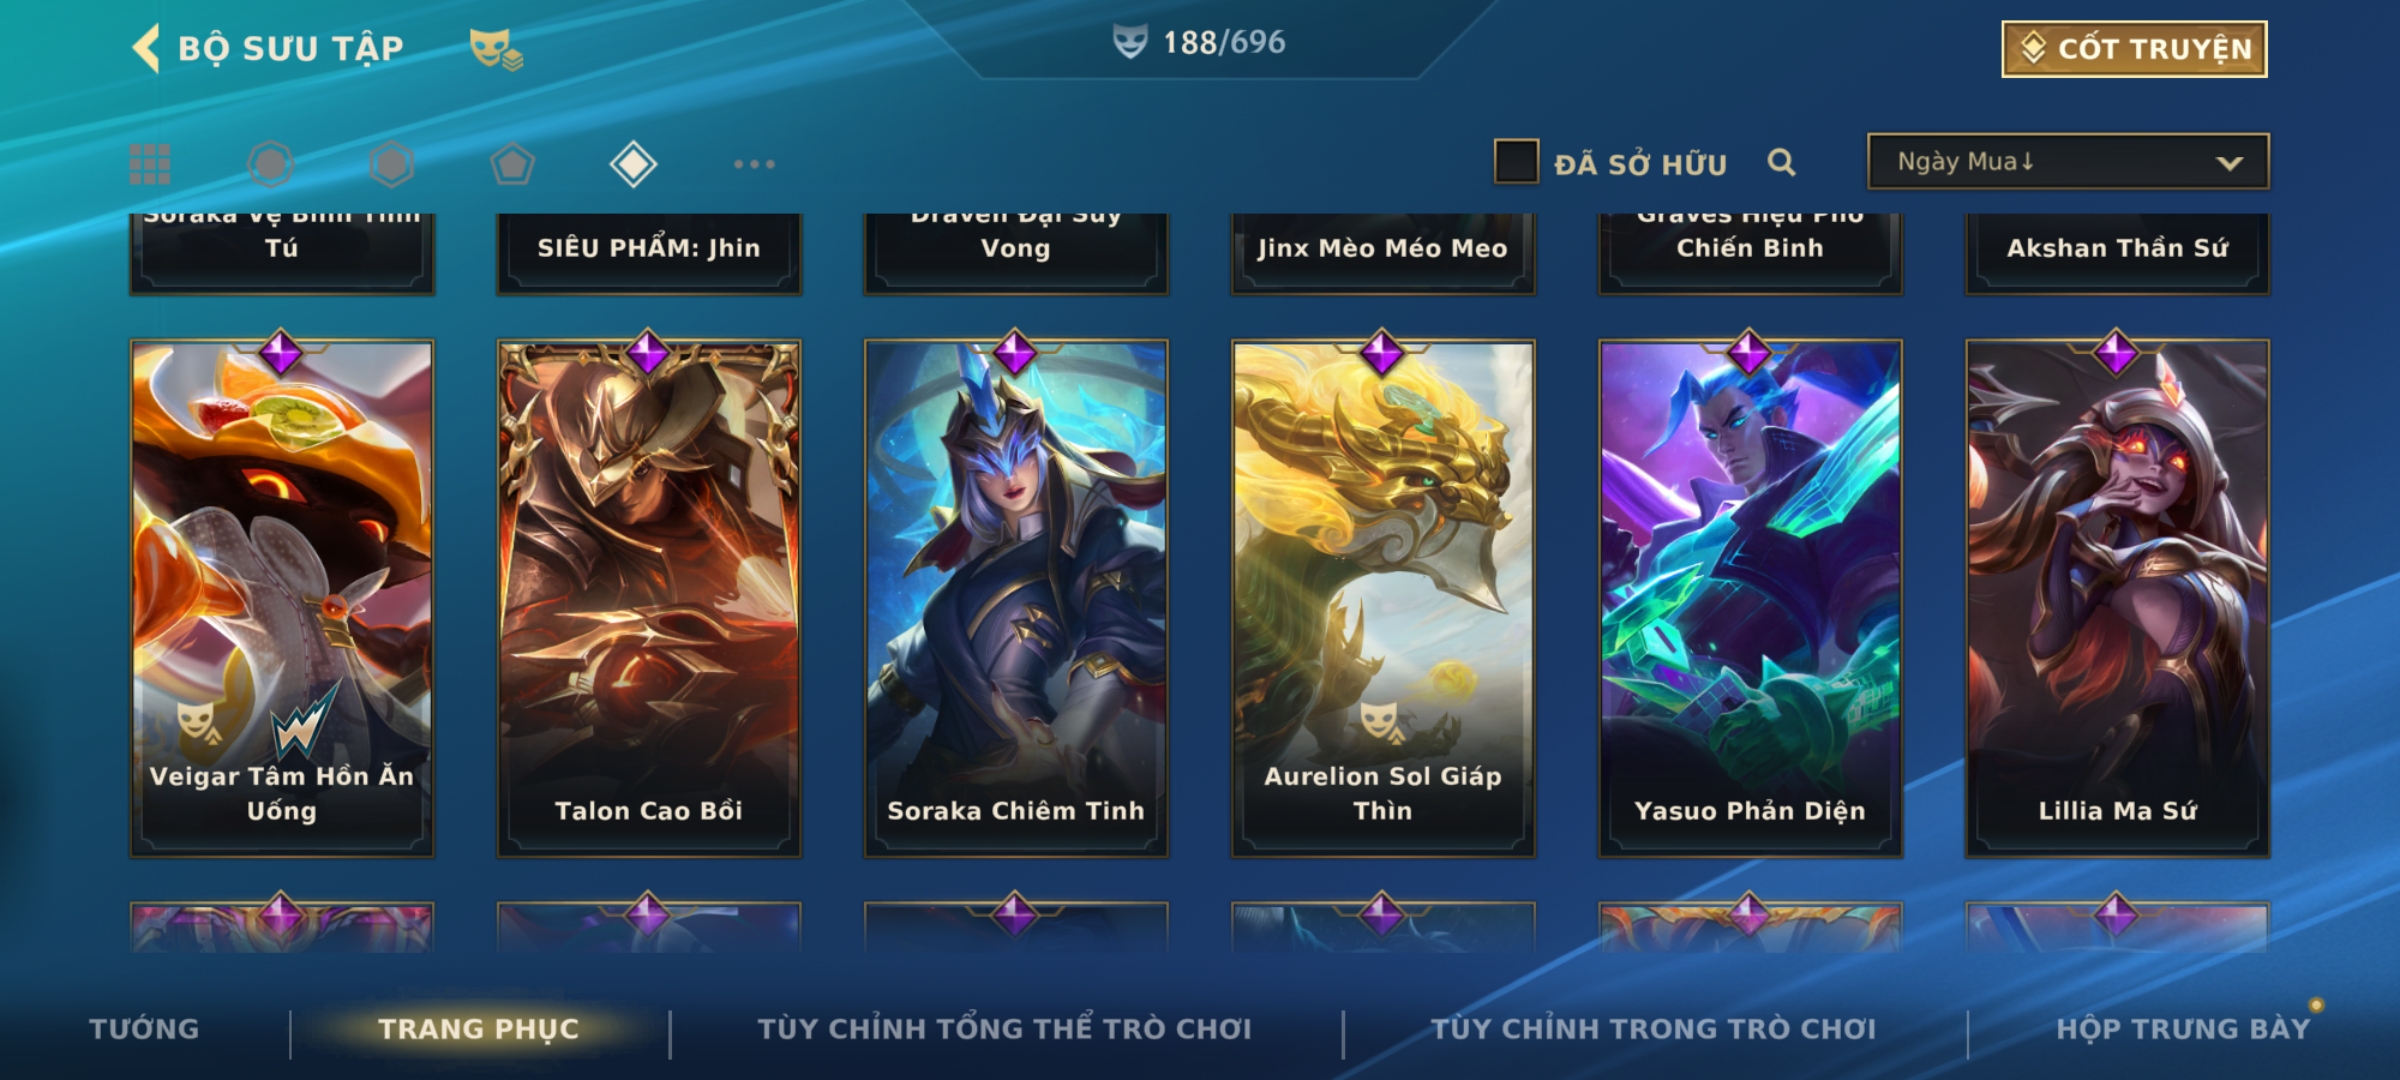The height and width of the screenshot is (1080, 2400).
Task: Switch to Tùy Chỉnh Trong Trò Chơi tab
Action: [x=1653, y=1029]
